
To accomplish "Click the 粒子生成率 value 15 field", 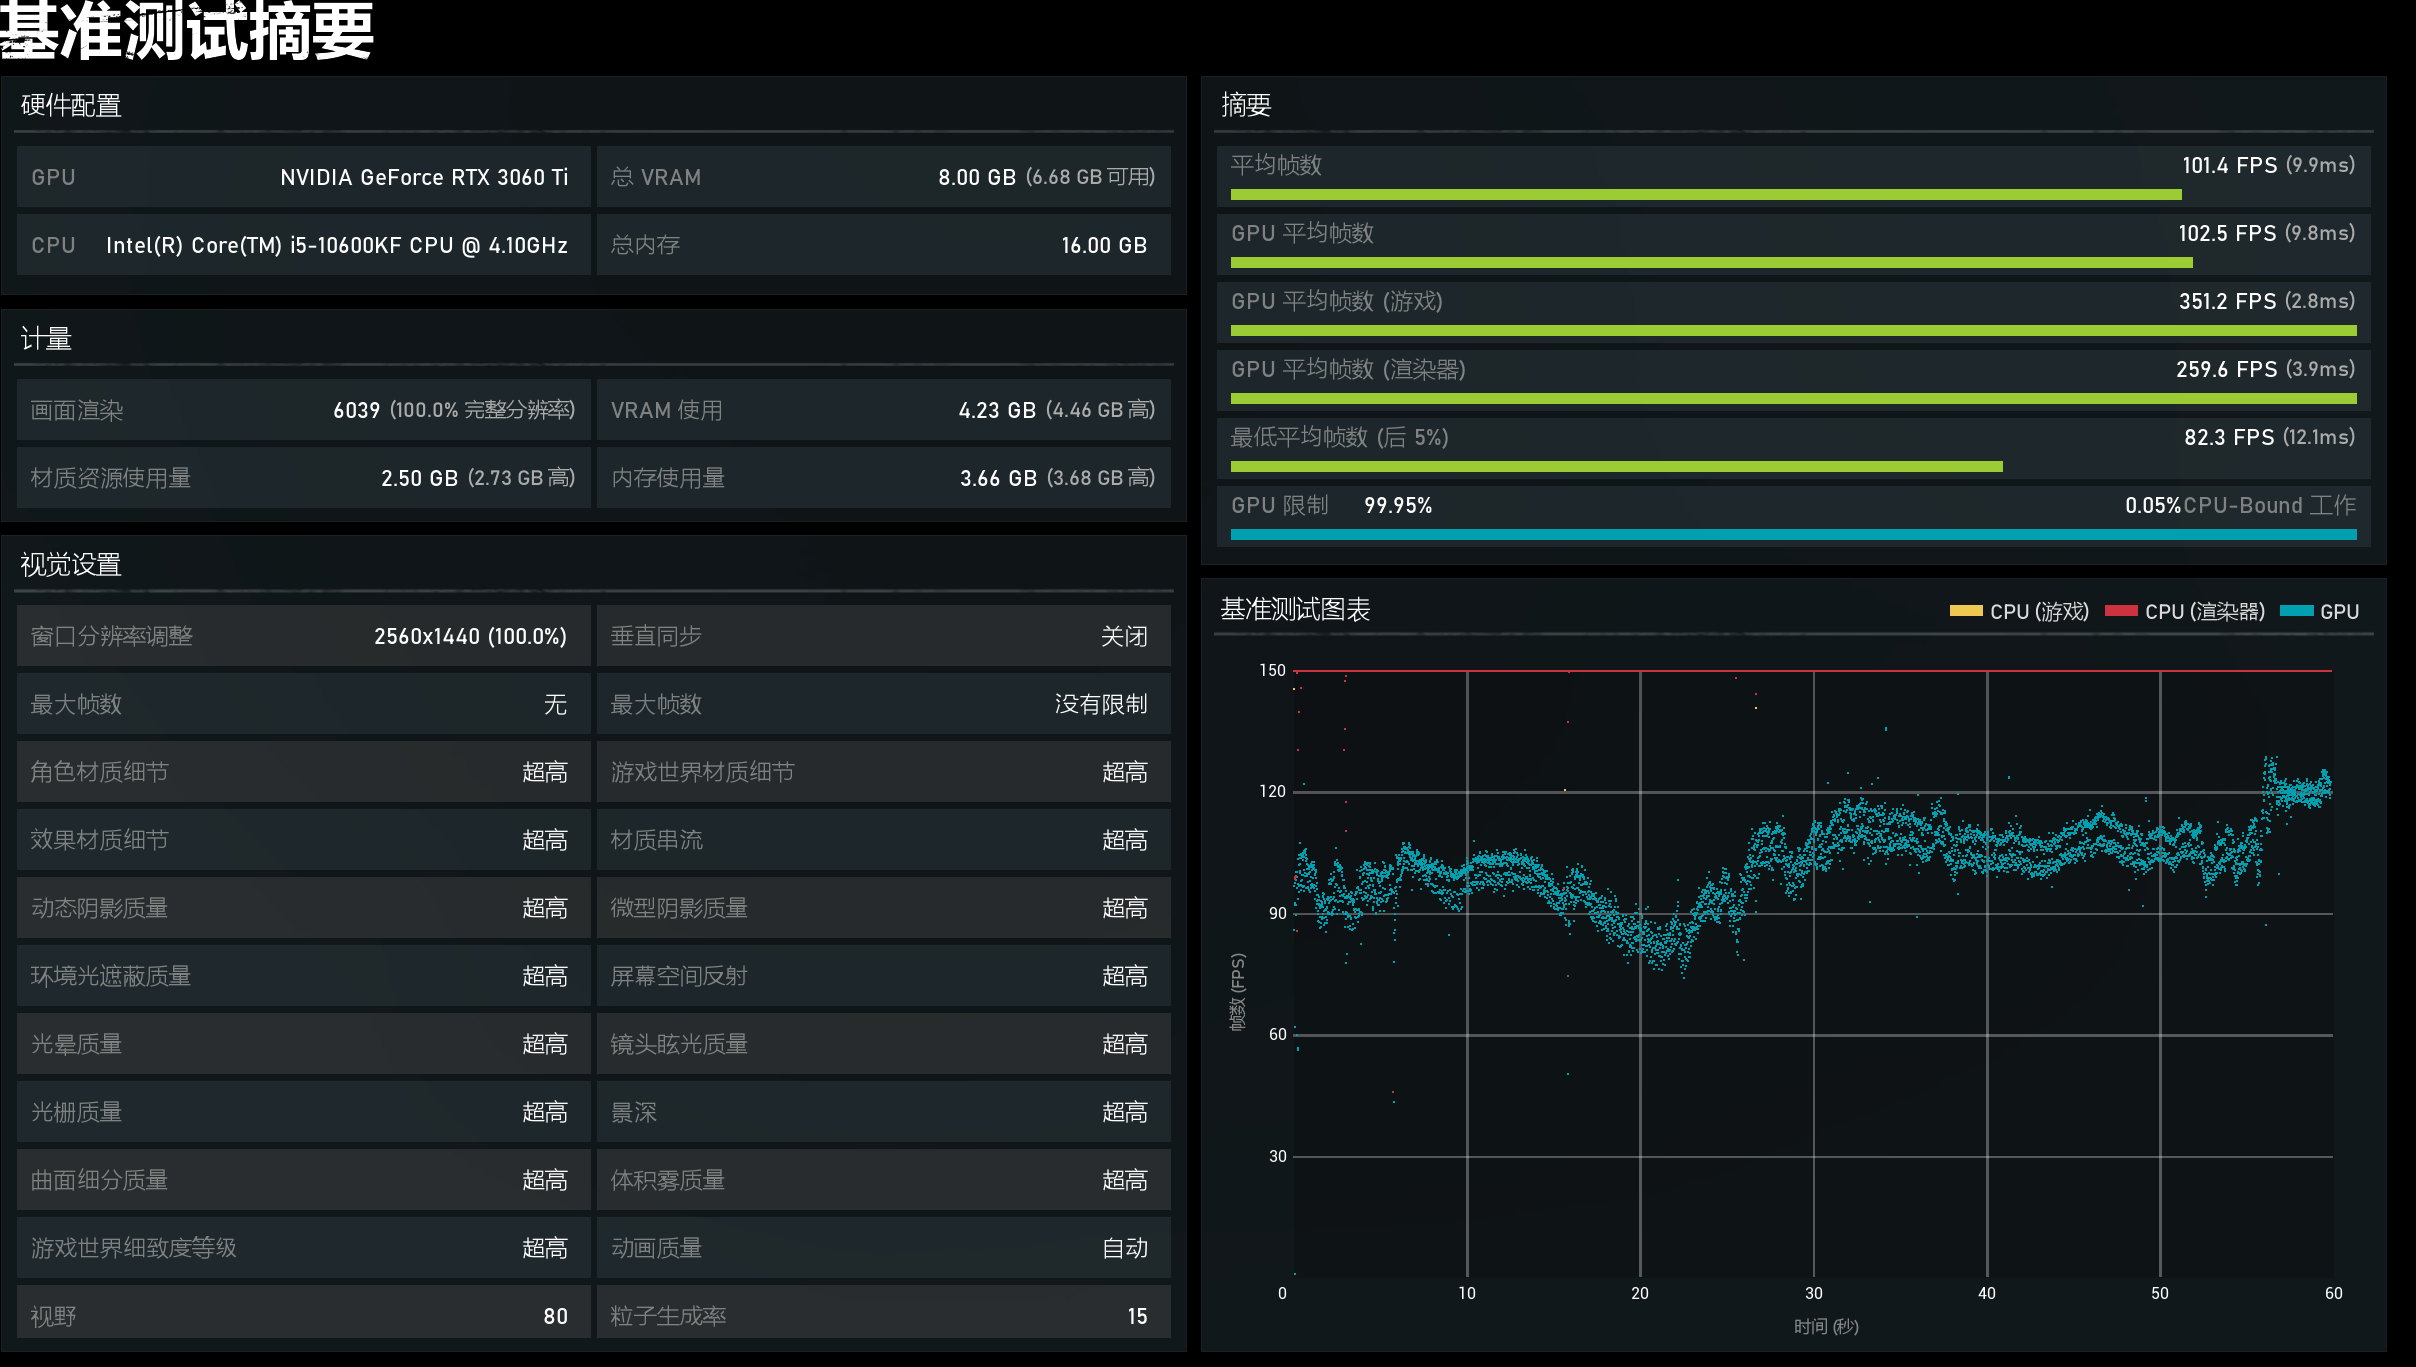I will coord(1137,1316).
